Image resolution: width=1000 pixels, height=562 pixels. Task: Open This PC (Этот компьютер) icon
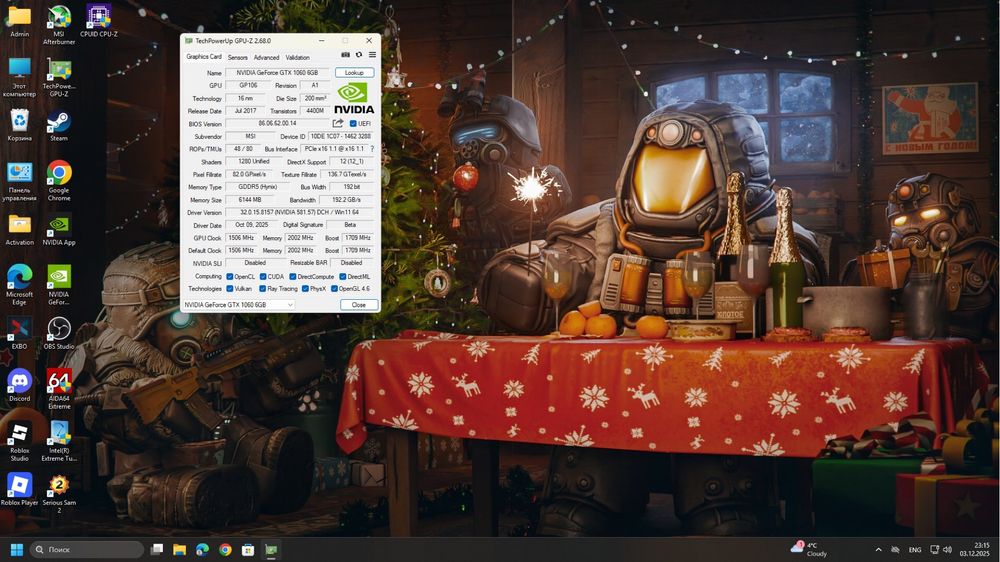(x=19, y=77)
